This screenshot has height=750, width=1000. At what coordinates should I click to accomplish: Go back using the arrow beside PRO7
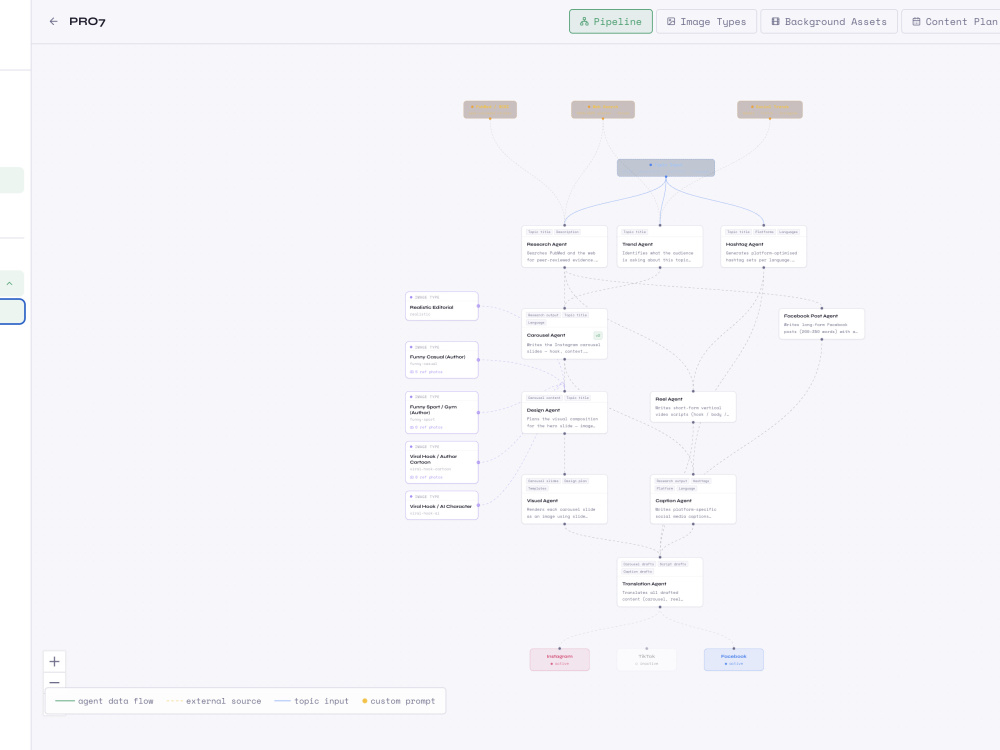54,22
